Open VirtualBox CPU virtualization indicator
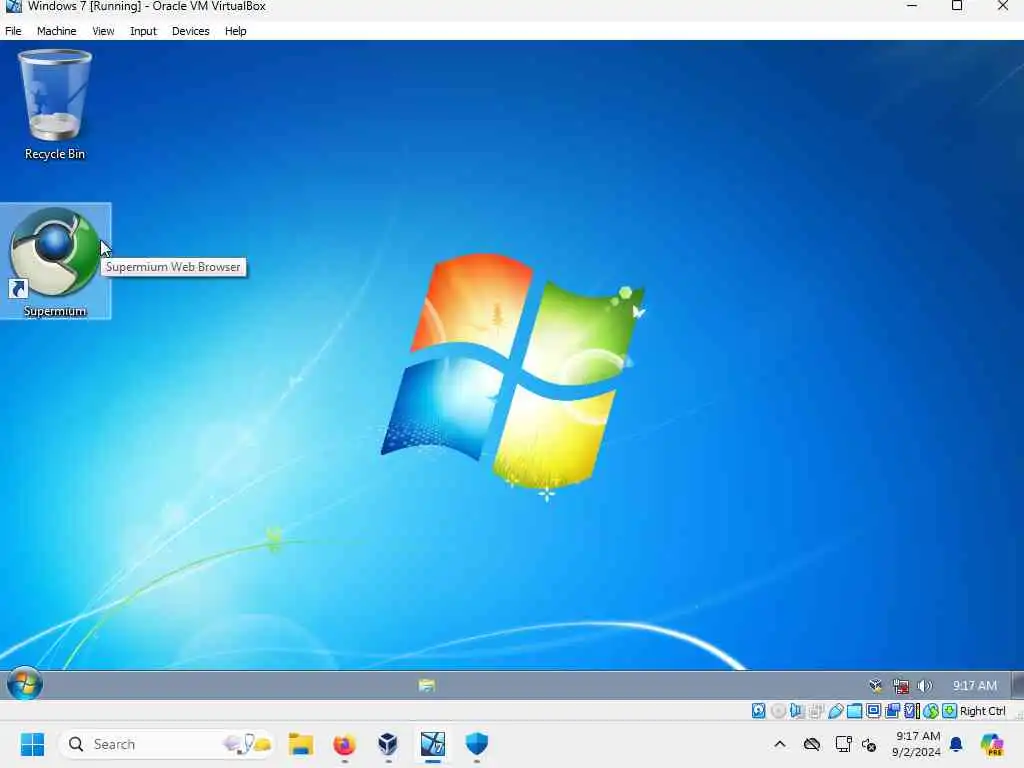 [x=912, y=711]
